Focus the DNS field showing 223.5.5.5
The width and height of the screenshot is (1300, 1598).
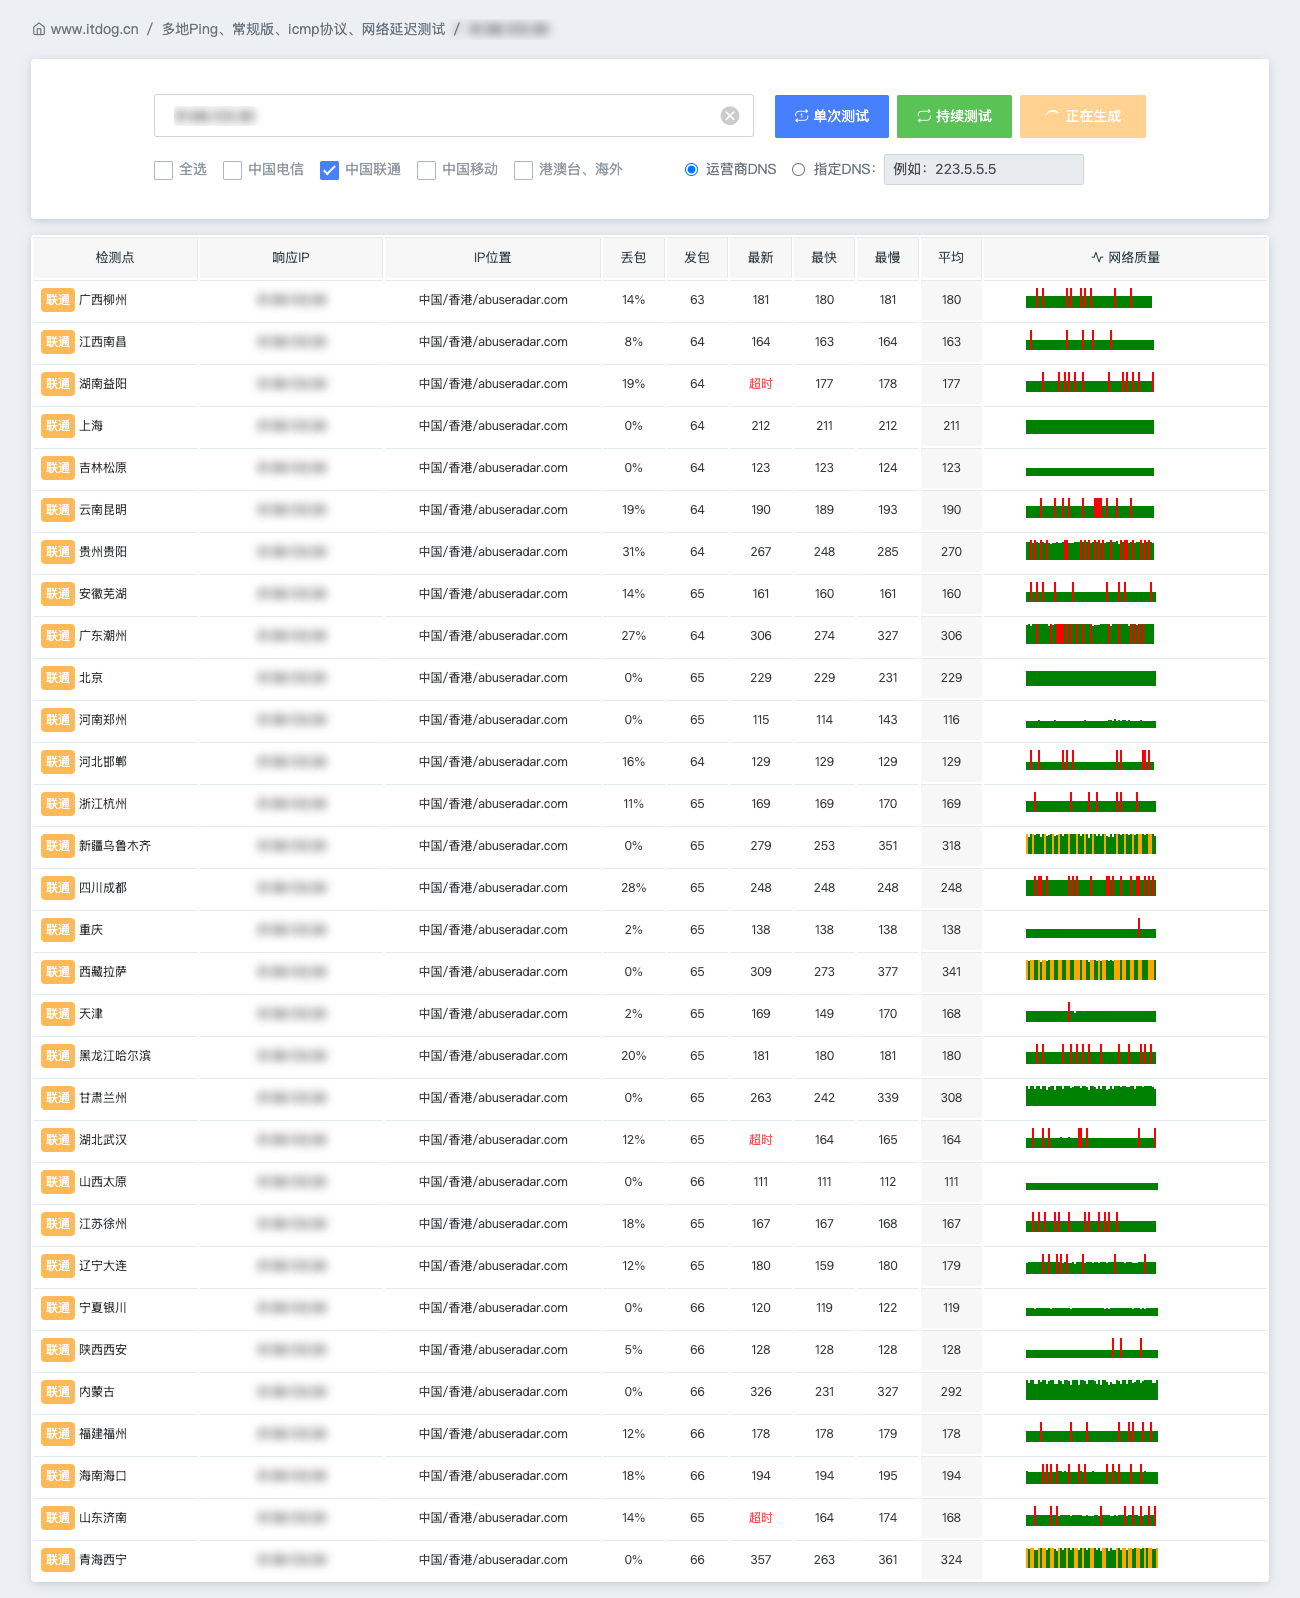click(x=984, y=169)
